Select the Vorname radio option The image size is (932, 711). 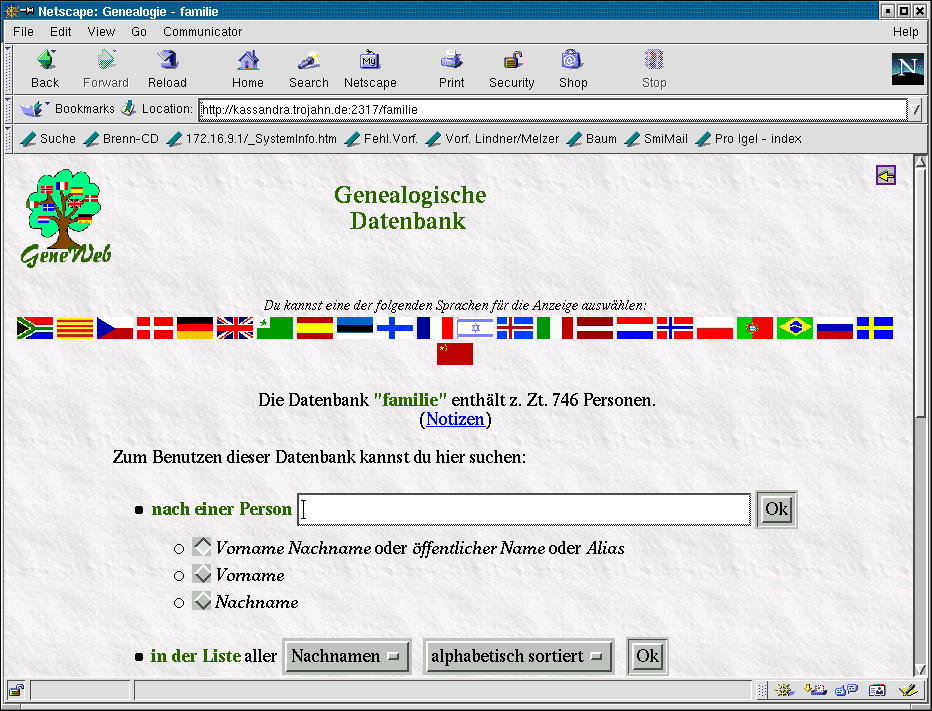[x=202, y=574]
